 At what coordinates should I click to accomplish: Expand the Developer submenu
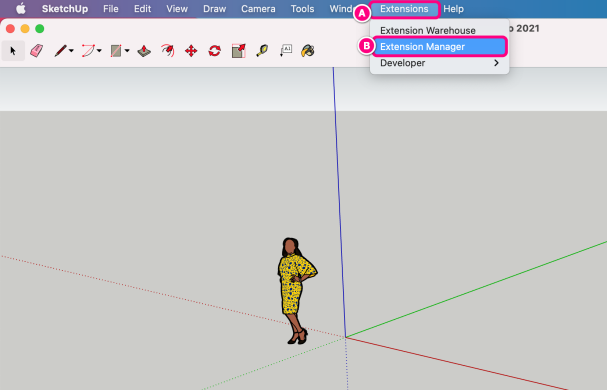pos(440,63)
